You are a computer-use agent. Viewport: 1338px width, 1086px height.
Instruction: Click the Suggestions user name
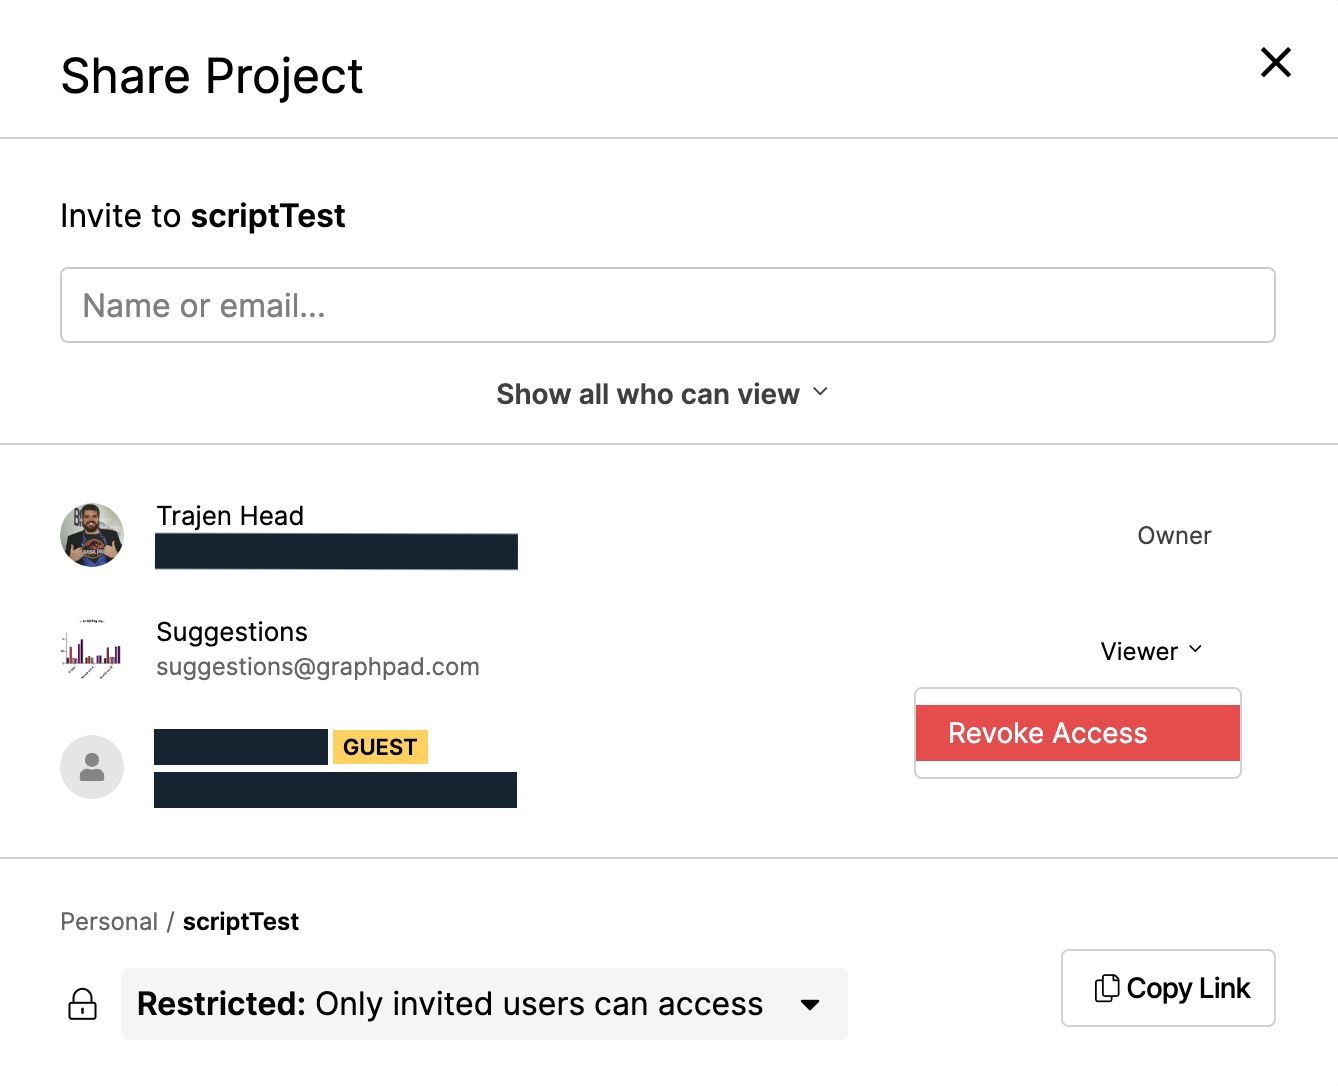[232, 632]
